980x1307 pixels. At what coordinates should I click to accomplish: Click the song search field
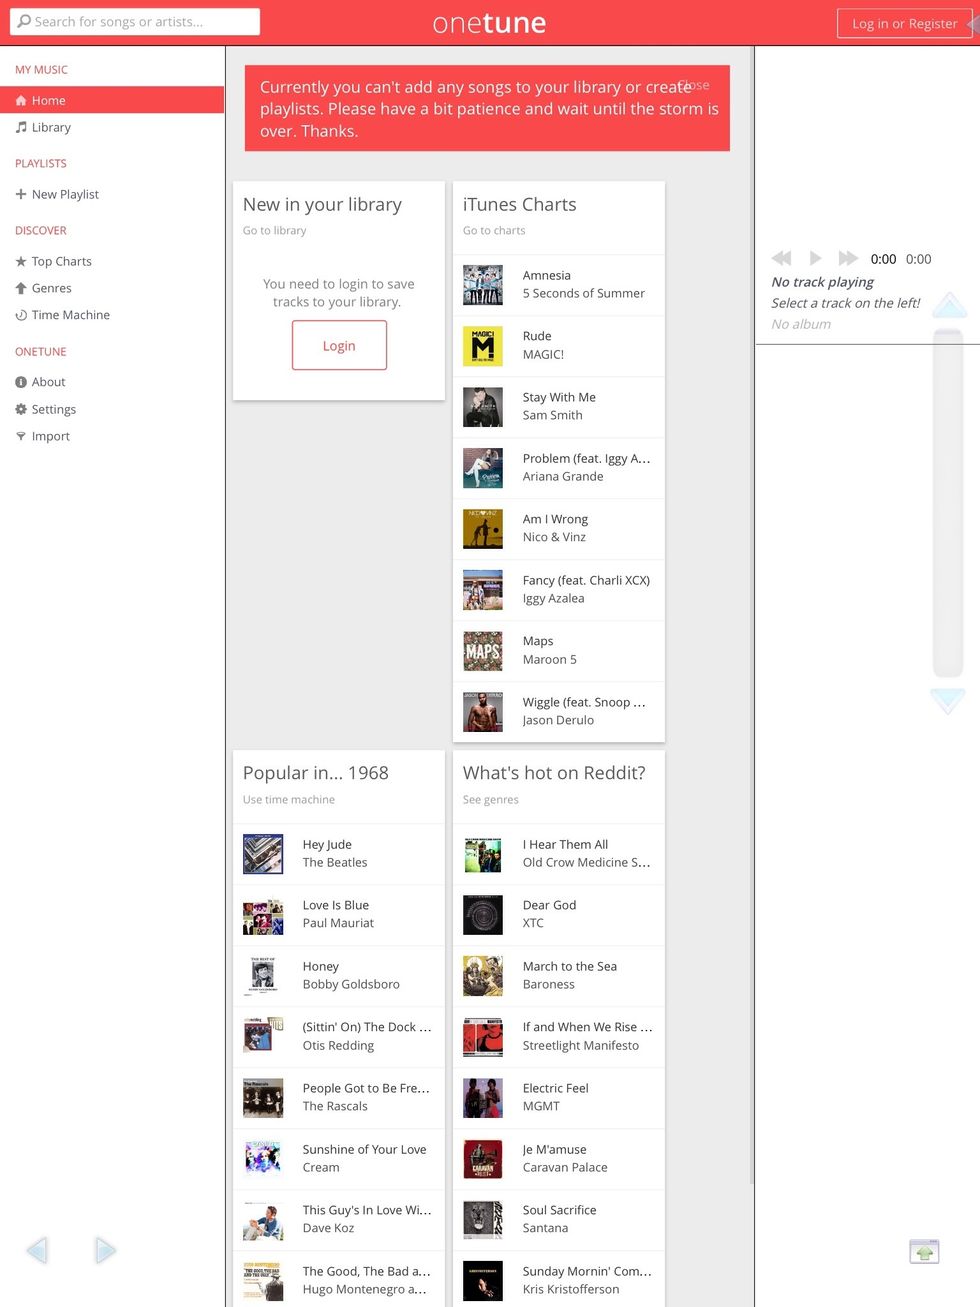(133, 21)
